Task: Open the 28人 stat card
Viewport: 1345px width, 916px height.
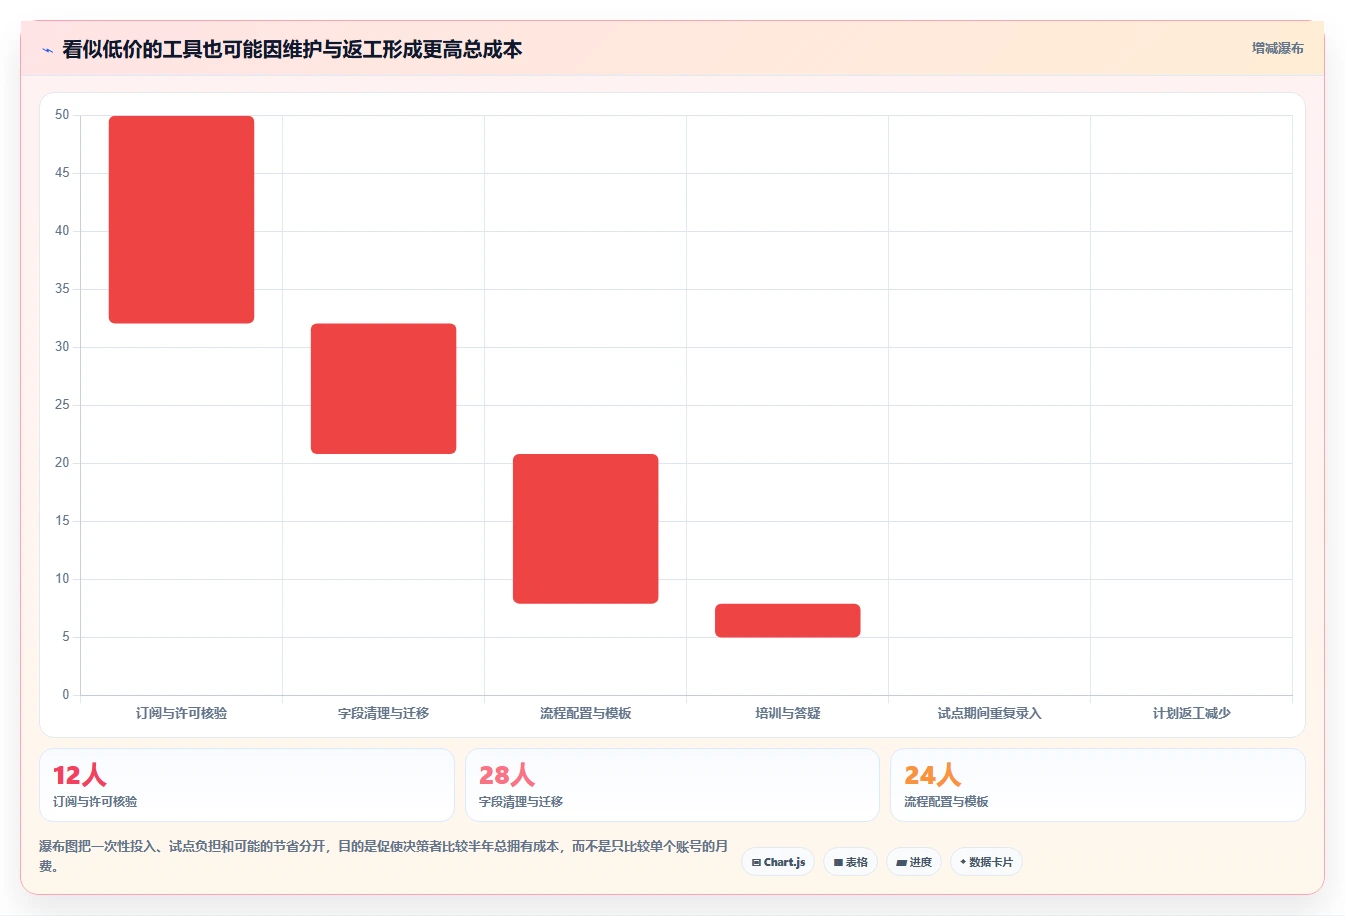Action: [x=672, y=785]
